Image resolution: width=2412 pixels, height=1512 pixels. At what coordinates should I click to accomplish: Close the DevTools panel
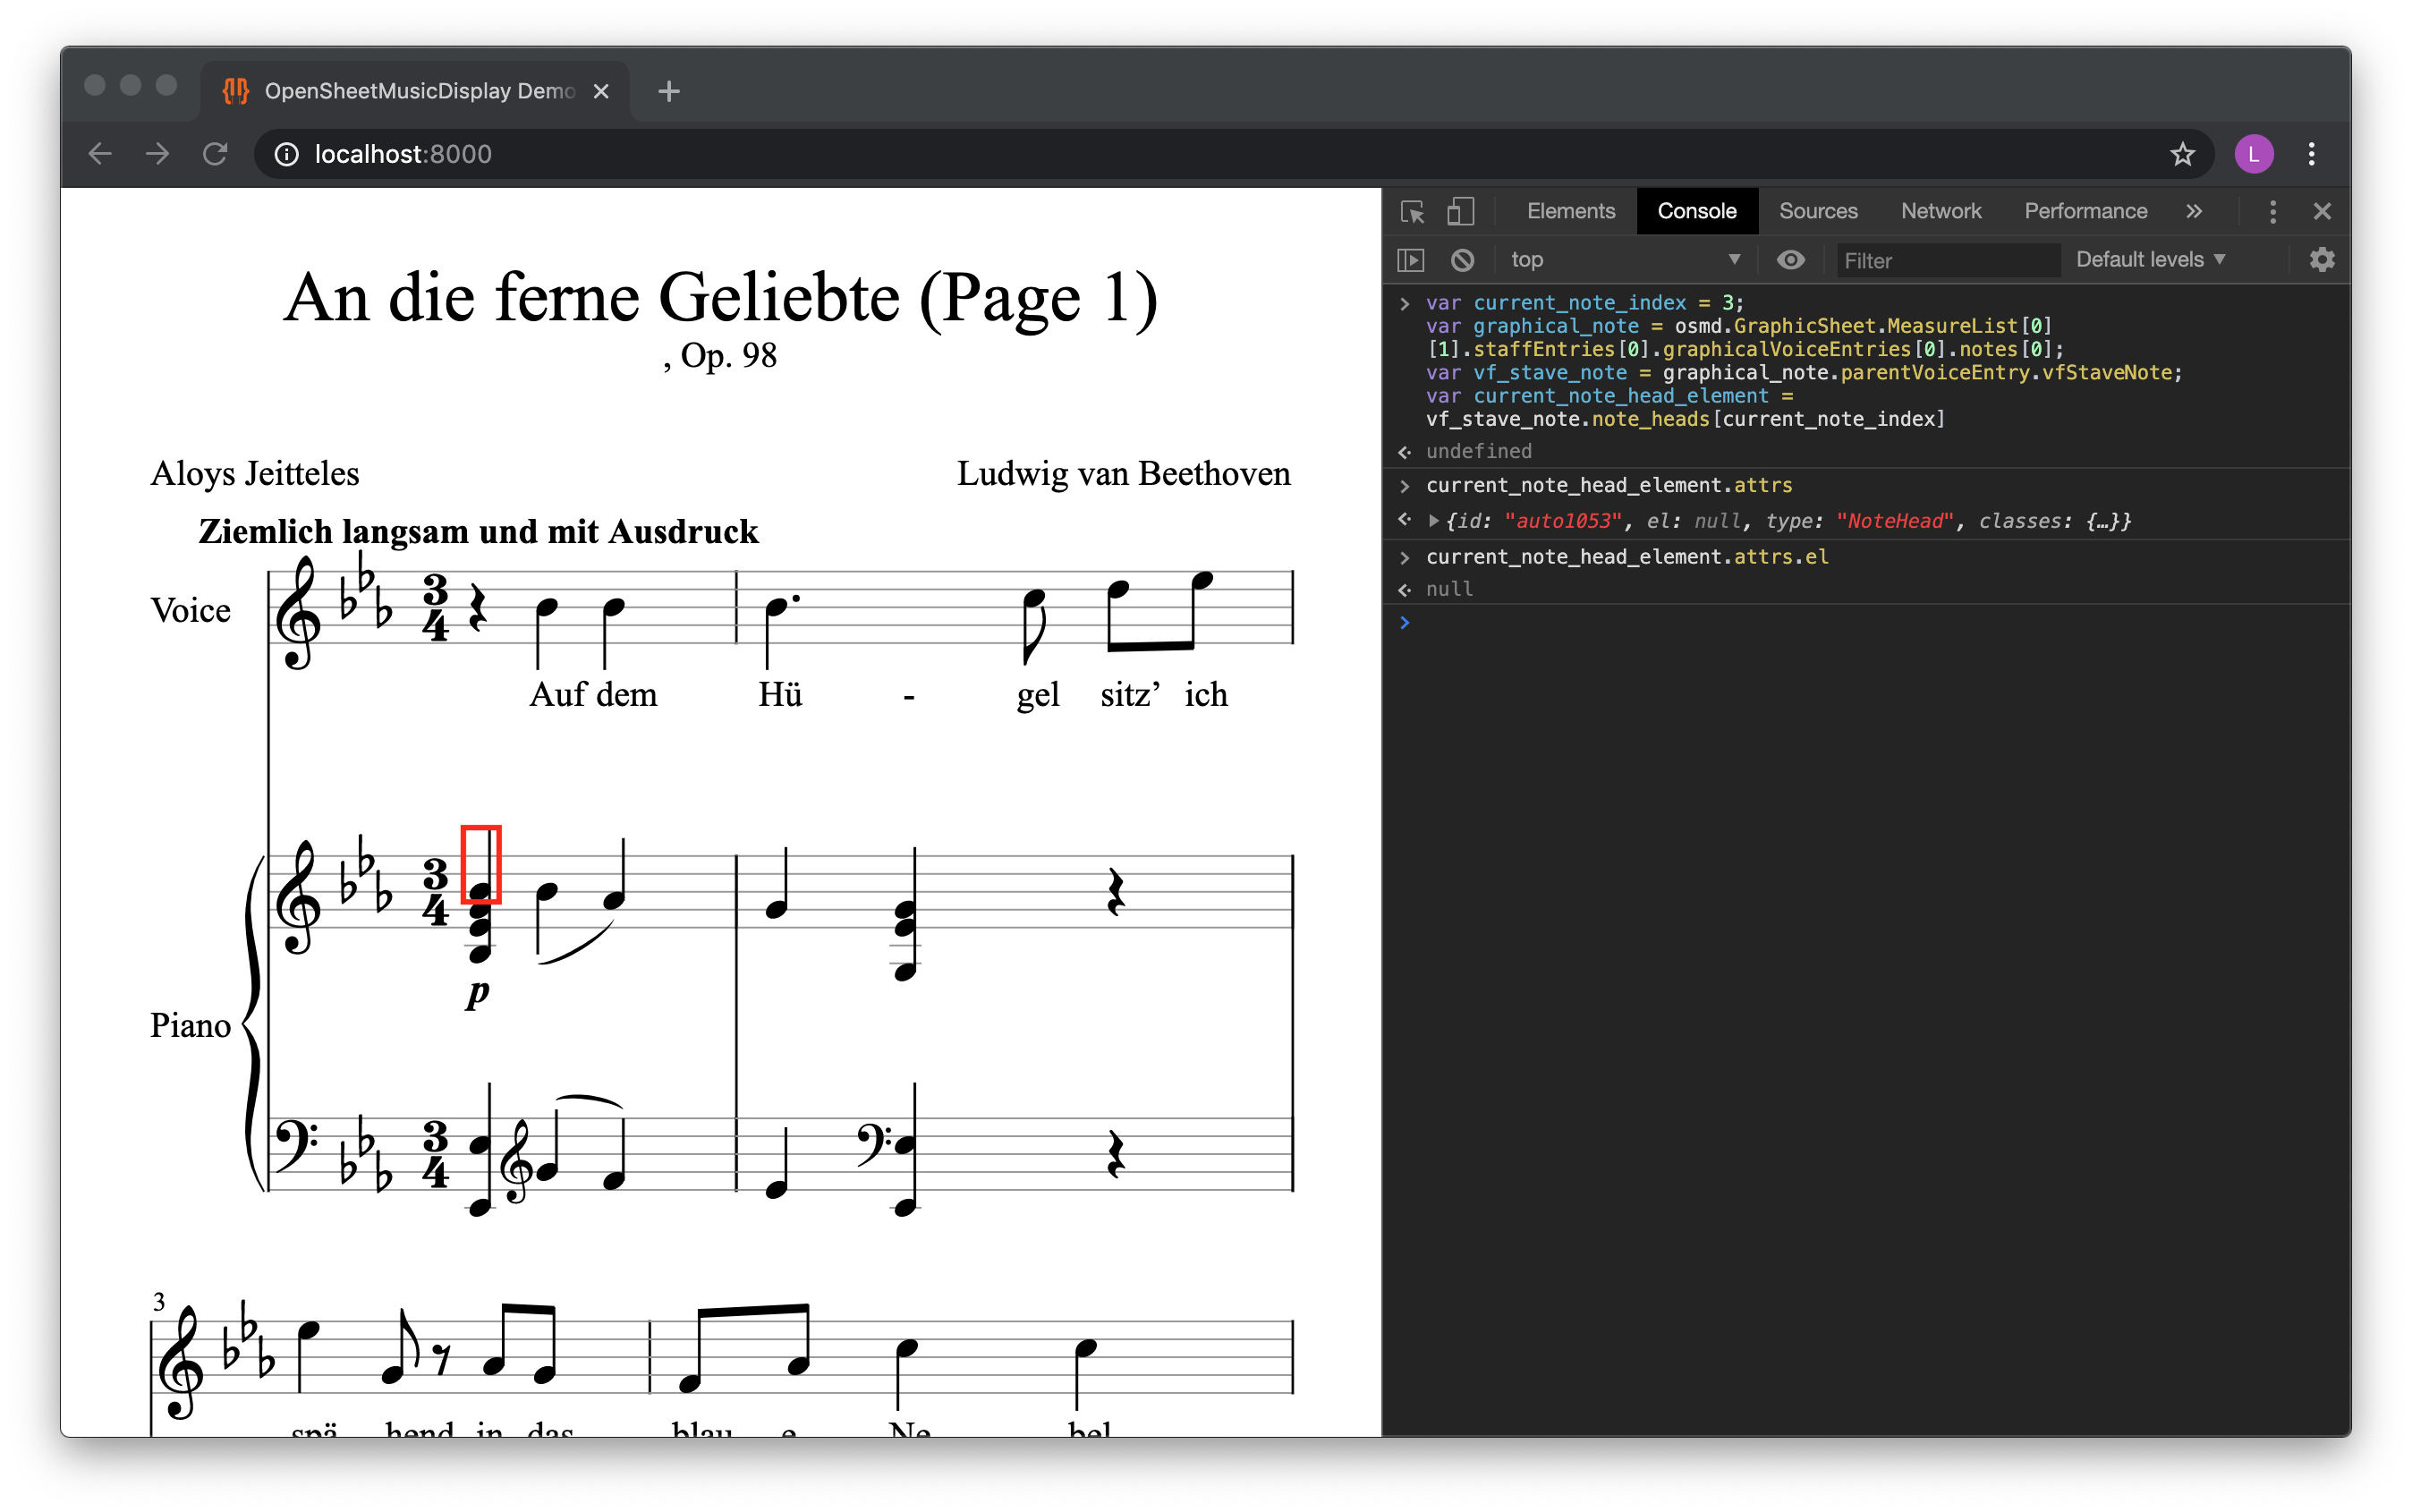coord(2322,211)
